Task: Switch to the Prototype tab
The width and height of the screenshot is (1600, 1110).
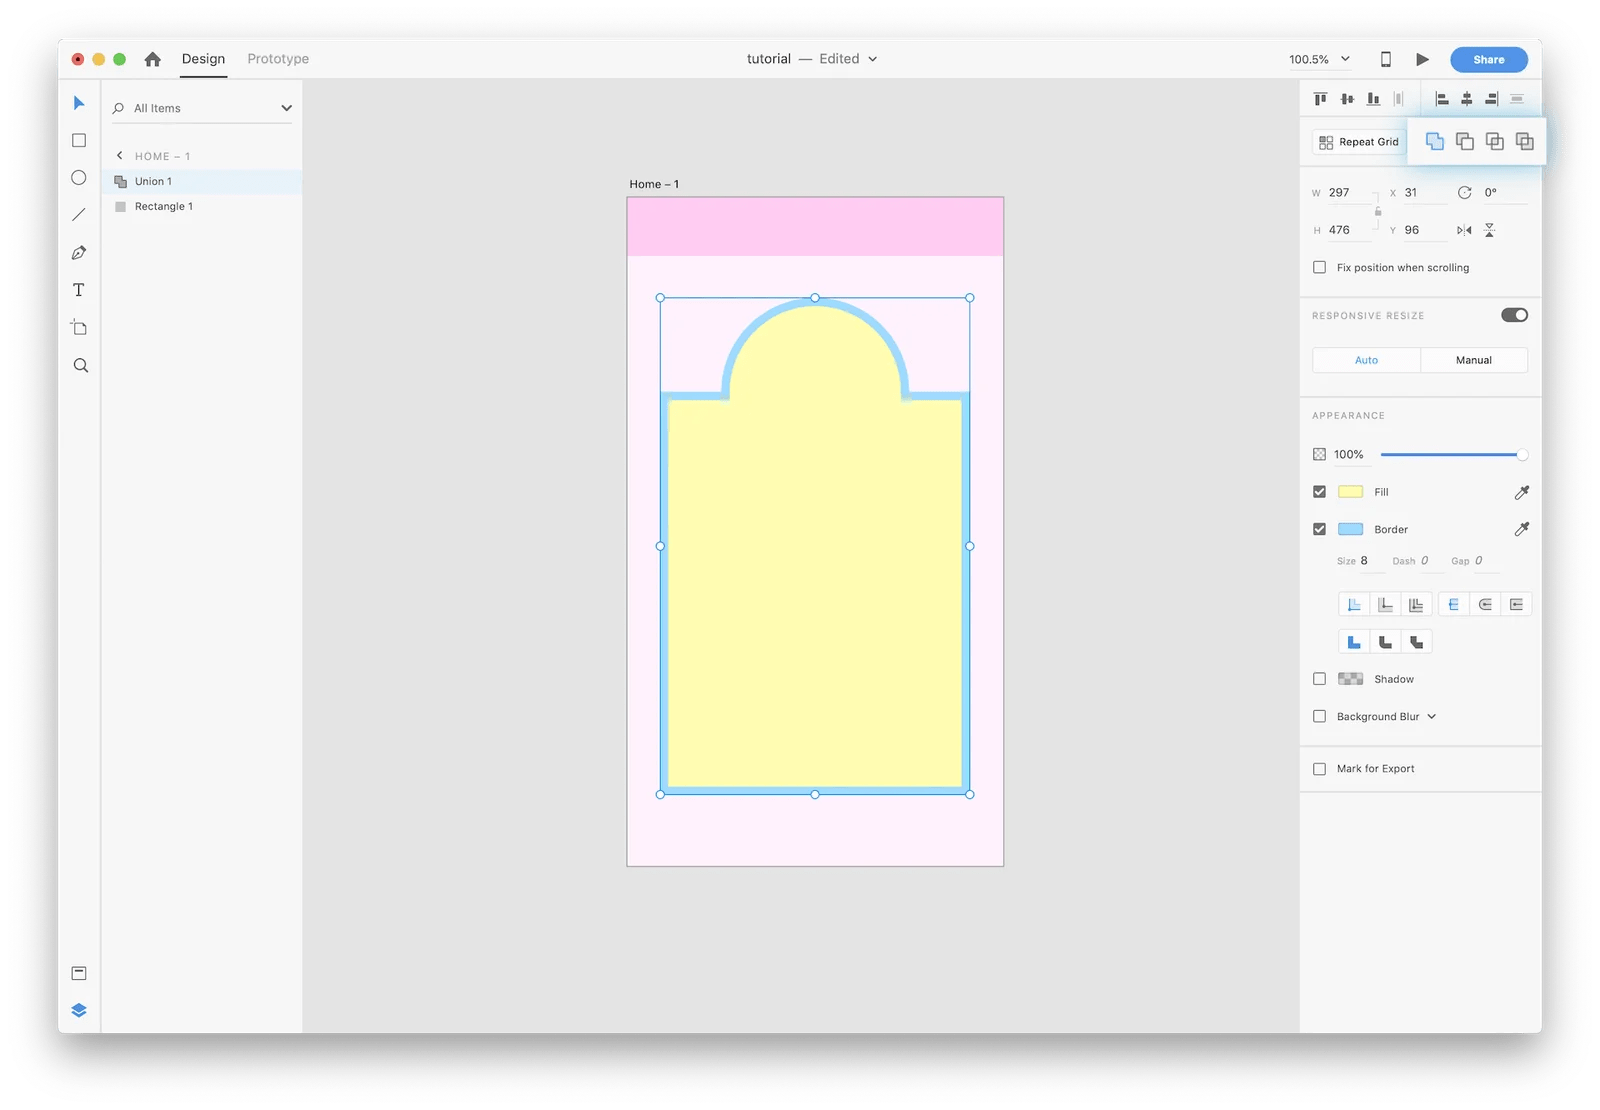Action: tap(278, 59)
